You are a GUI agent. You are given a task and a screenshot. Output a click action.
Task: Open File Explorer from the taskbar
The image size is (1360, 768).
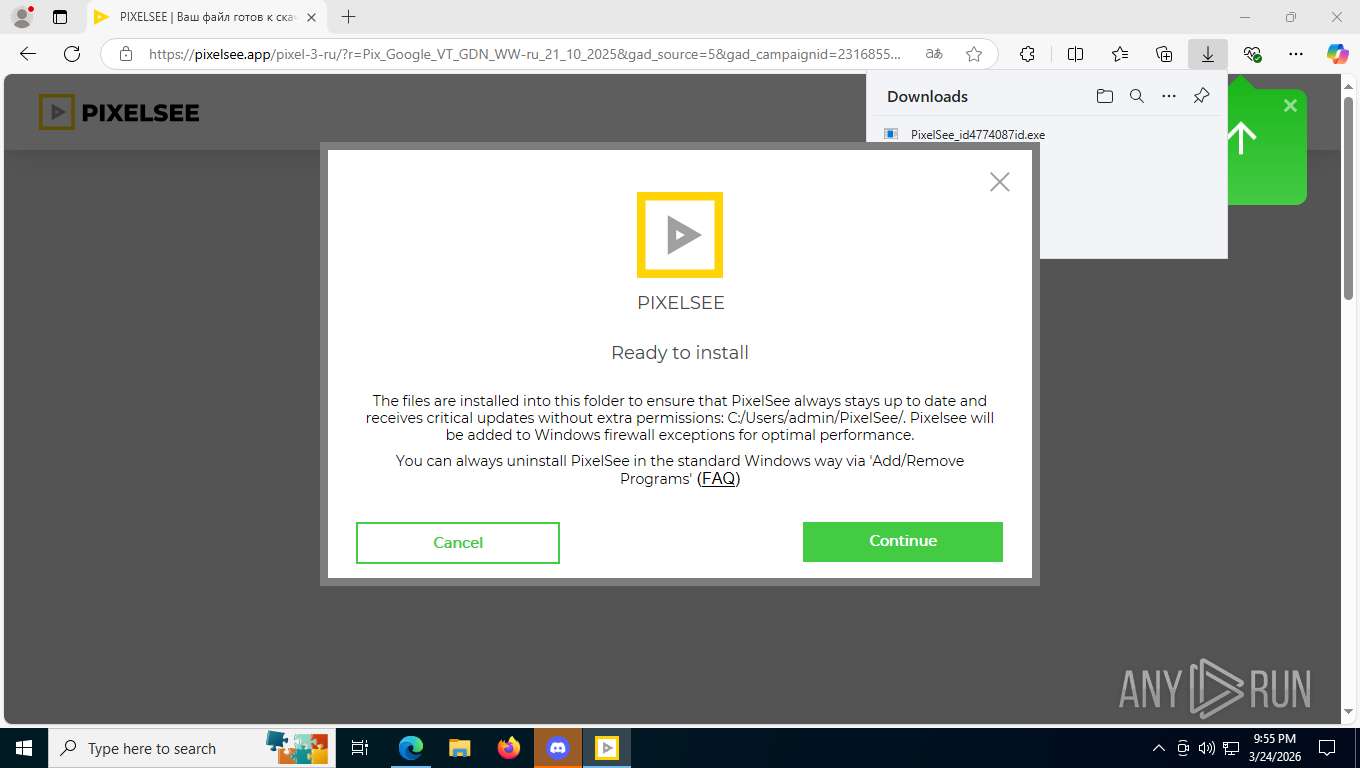(459, 748)
